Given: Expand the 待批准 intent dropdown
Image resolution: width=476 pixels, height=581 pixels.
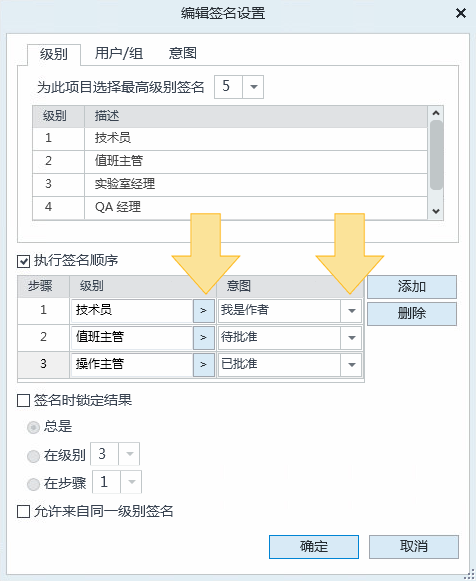Looking at the screenshot, I should coord(352,338).
